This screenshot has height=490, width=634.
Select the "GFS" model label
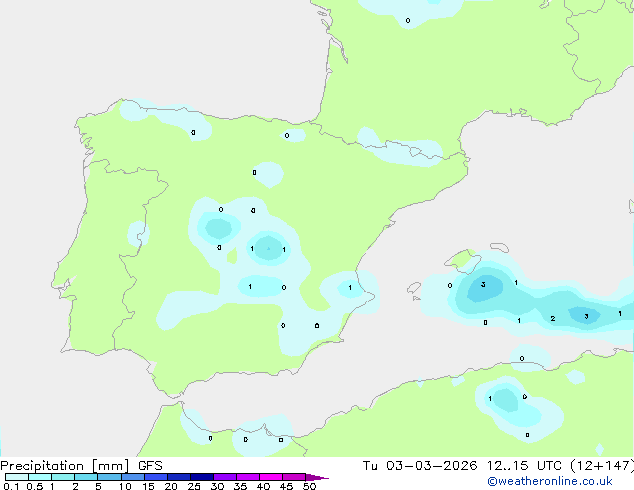(x=150, y=466)
